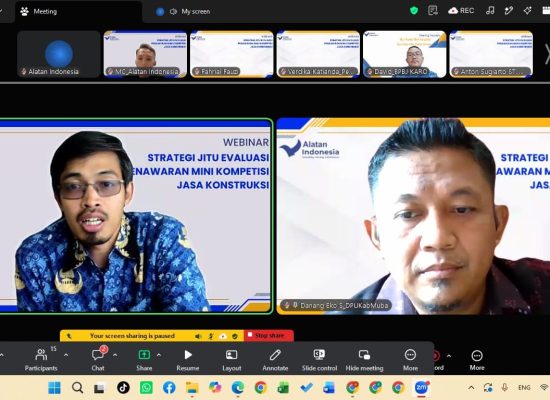Viewport: 550px width, 400px height.
Task: Resume the paused screen share
Action: point(188,359)
